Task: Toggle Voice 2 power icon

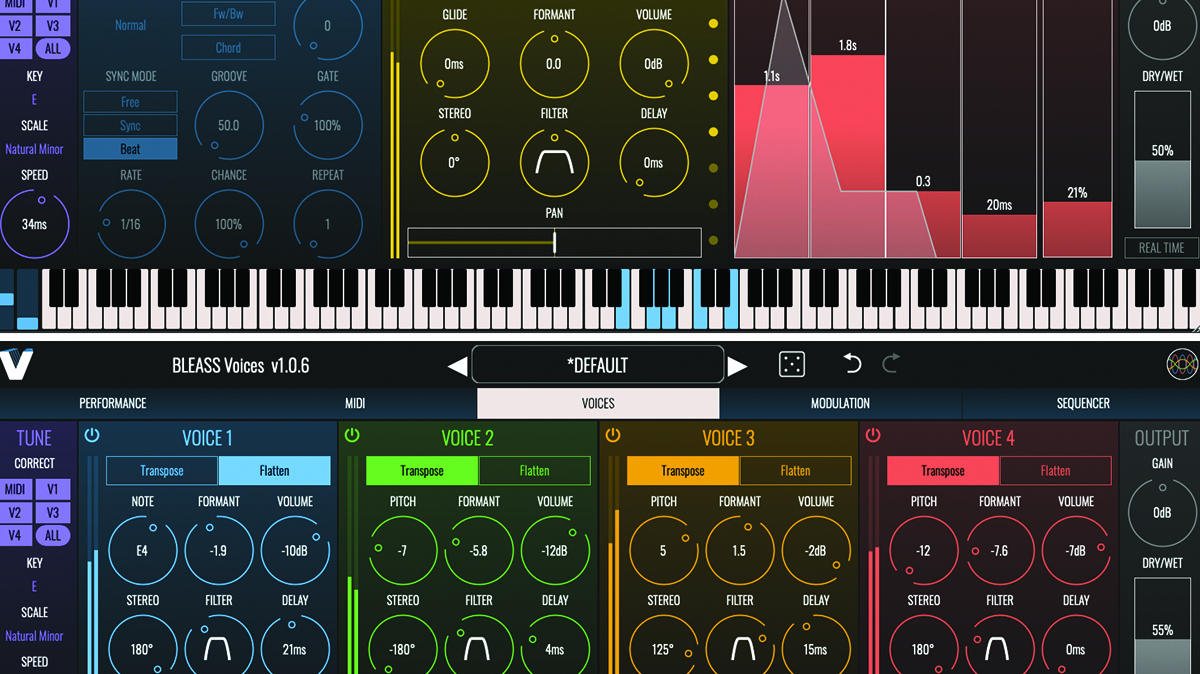Action: 352,435
